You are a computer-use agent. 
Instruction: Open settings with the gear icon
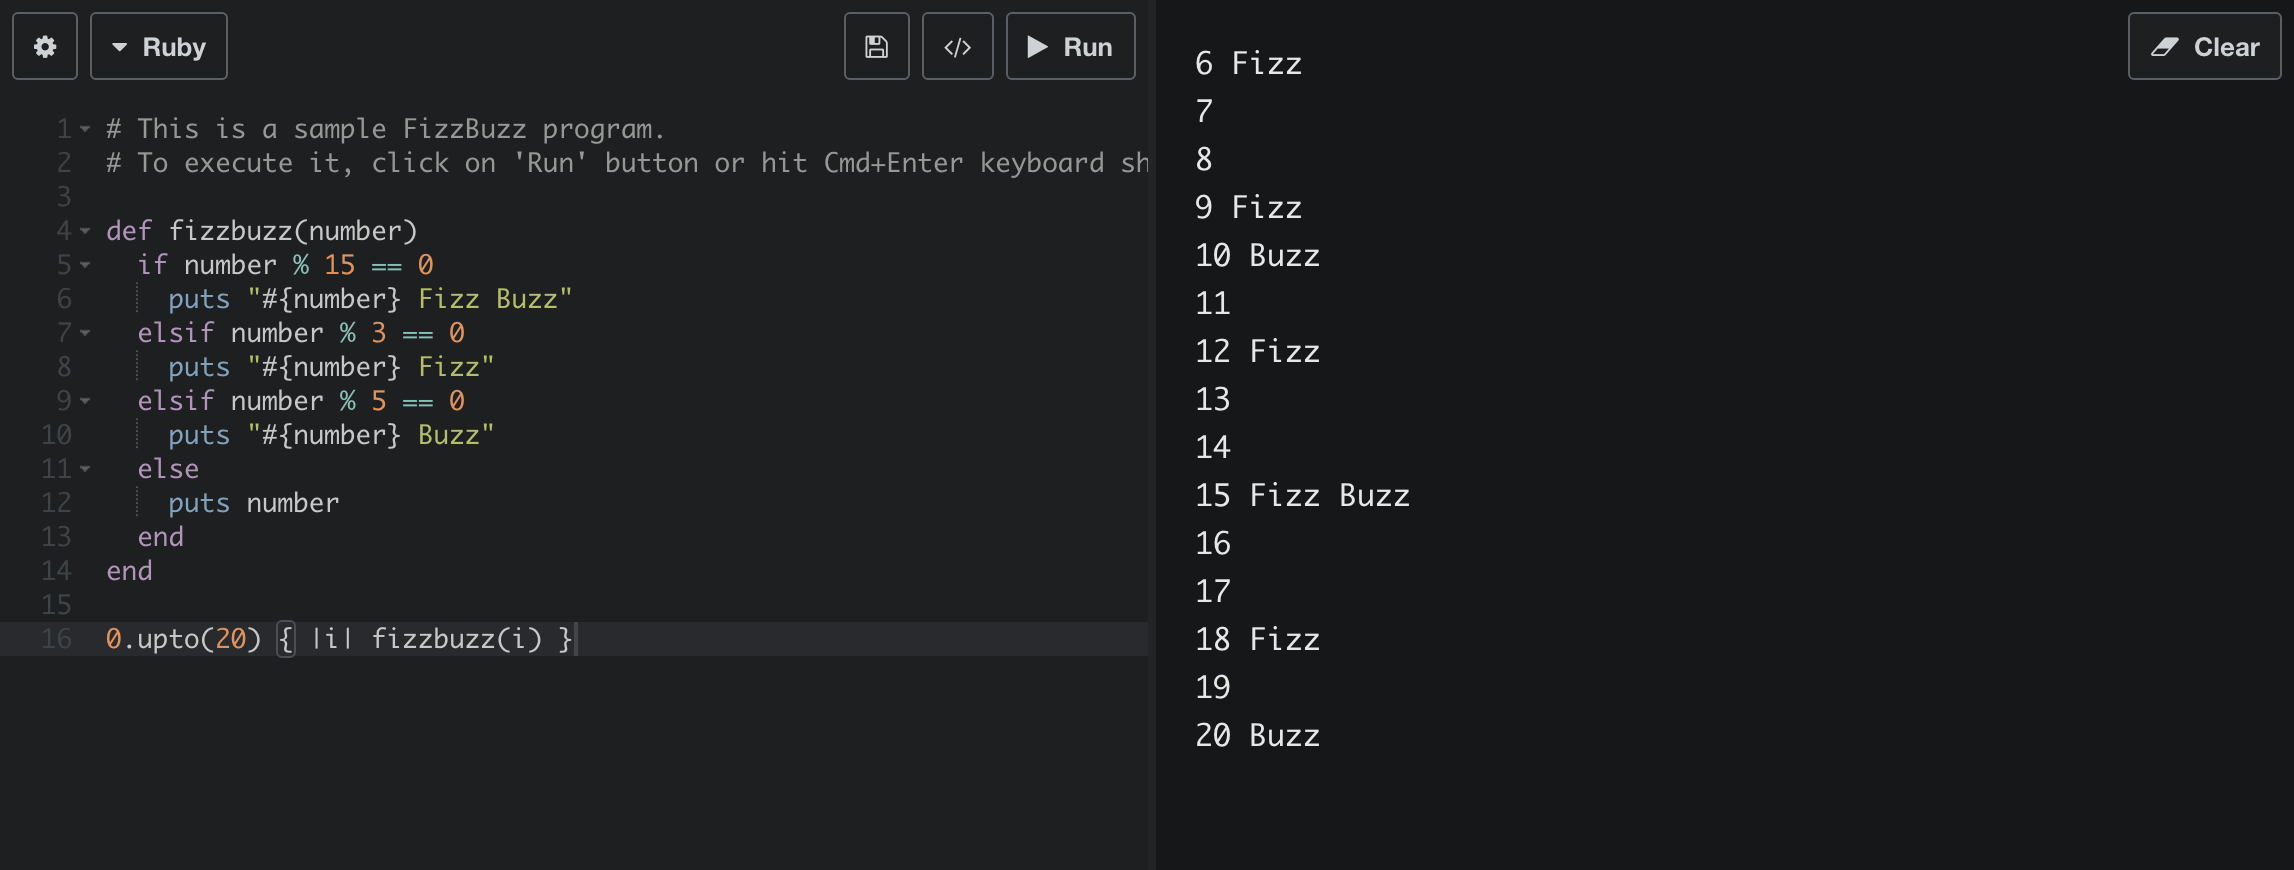(x=45, y=46)
